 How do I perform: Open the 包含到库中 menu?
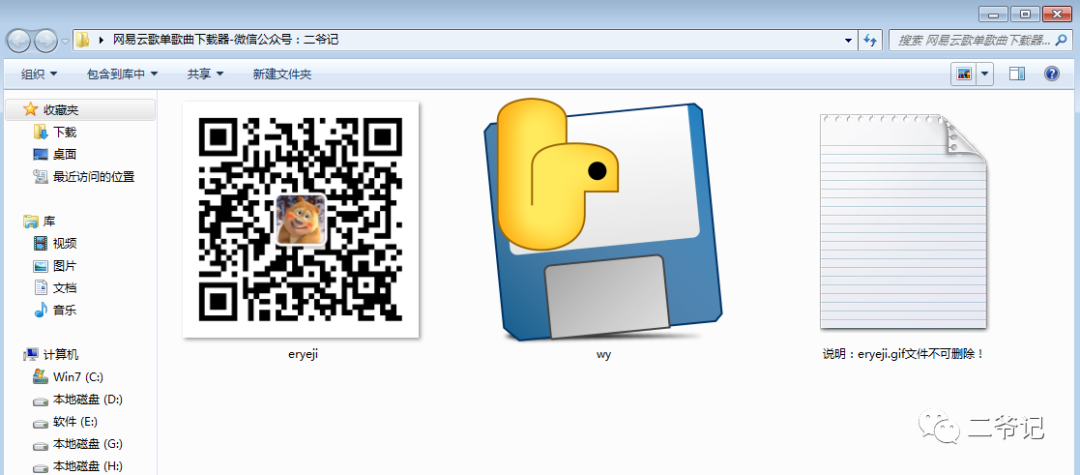[123, 74]
